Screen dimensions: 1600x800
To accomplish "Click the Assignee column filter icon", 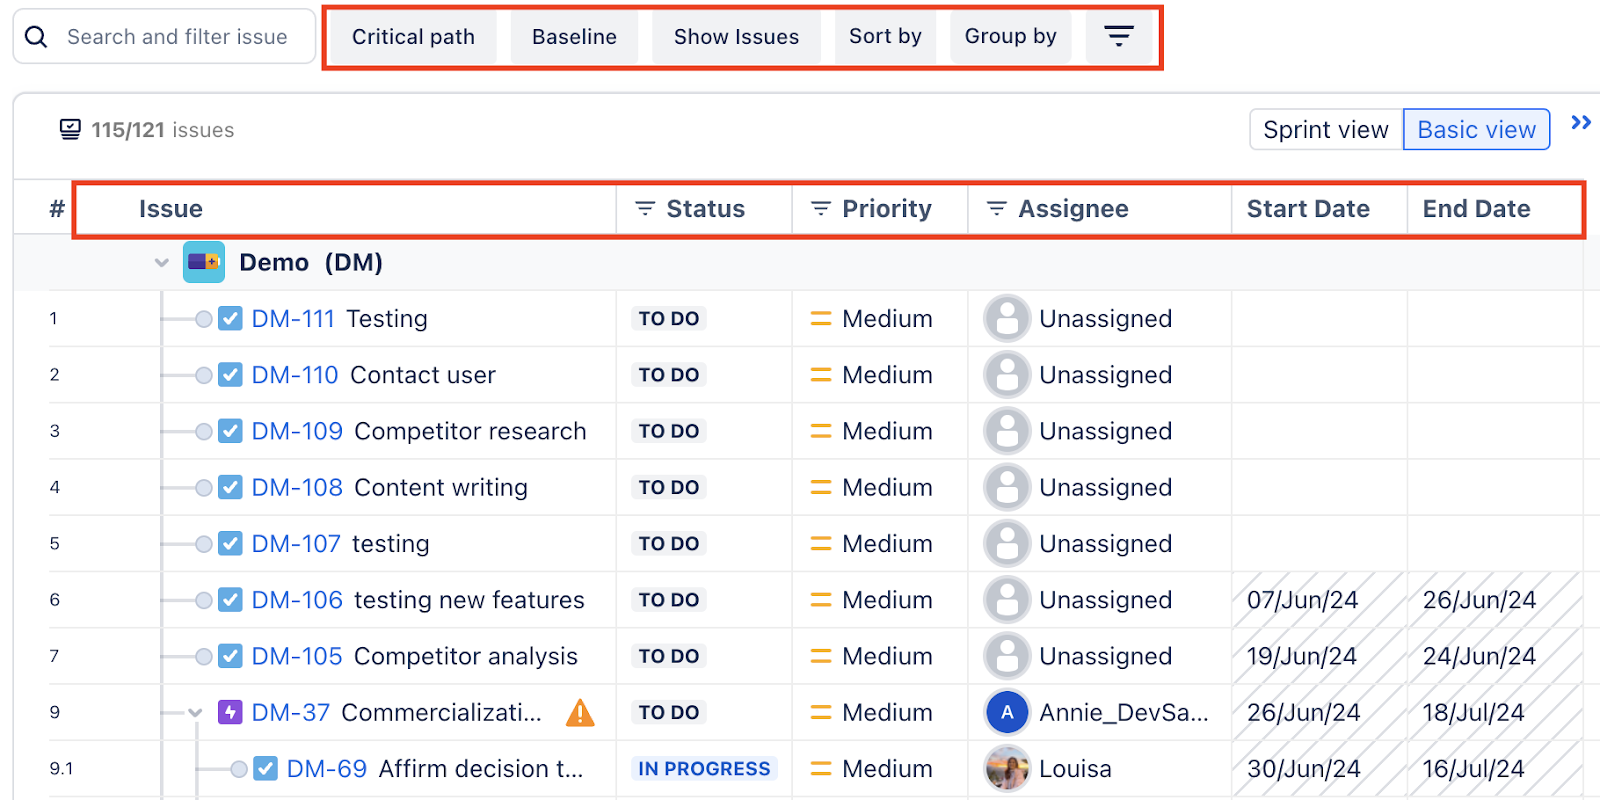I will [x=996, y=208].
